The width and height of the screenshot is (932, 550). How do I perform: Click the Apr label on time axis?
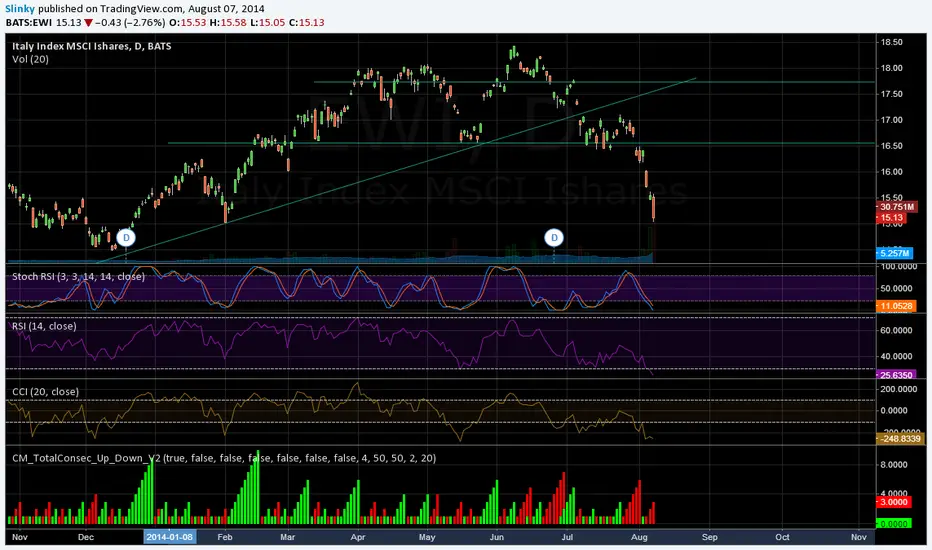358,537
